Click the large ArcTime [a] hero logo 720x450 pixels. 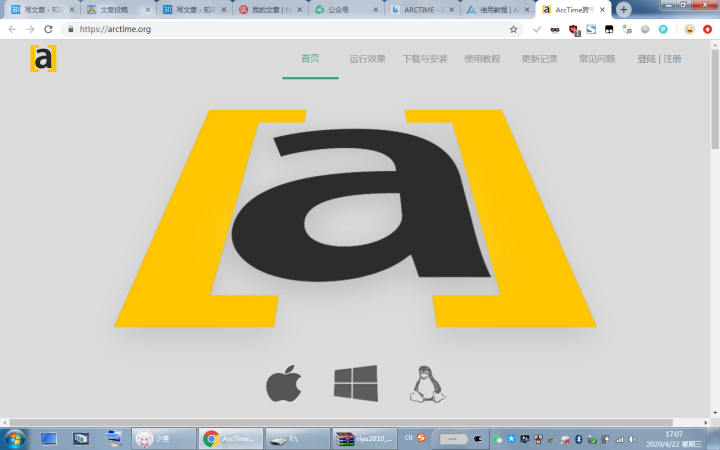[355, 218]
